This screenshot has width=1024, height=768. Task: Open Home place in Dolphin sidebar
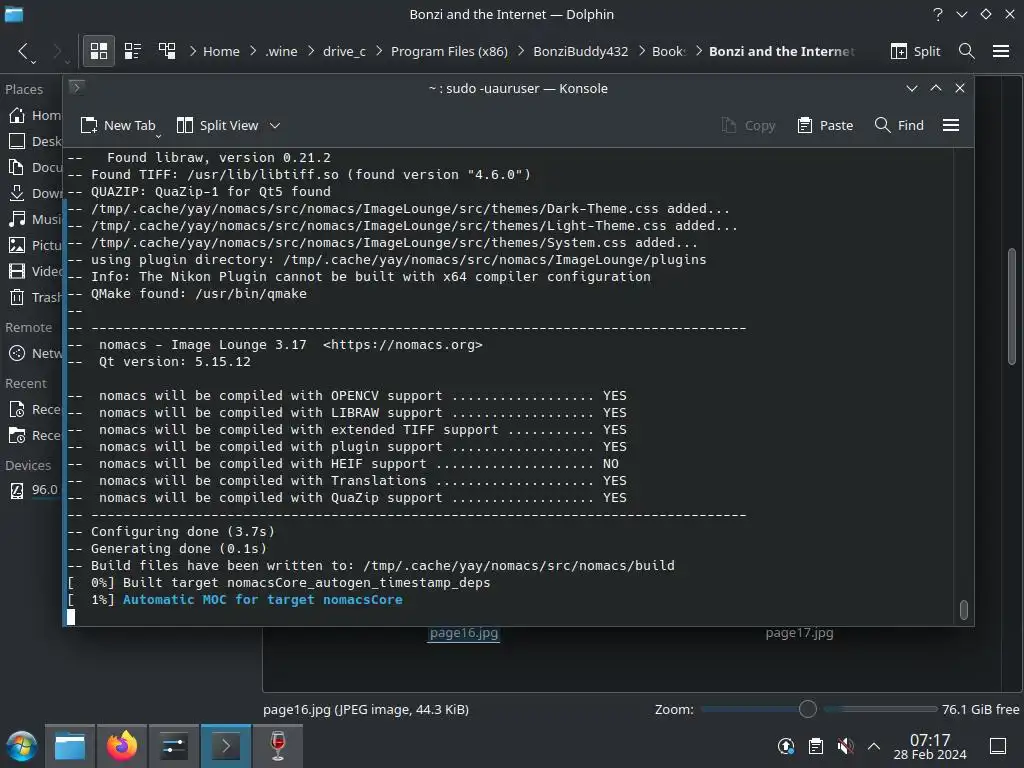(35, 115)
